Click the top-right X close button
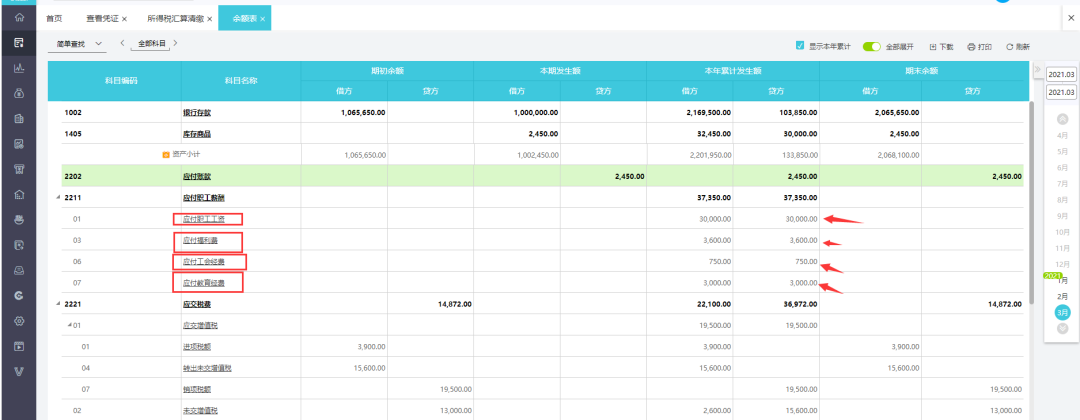This screenshot has width=1080, height=420. pos(1069,19)
